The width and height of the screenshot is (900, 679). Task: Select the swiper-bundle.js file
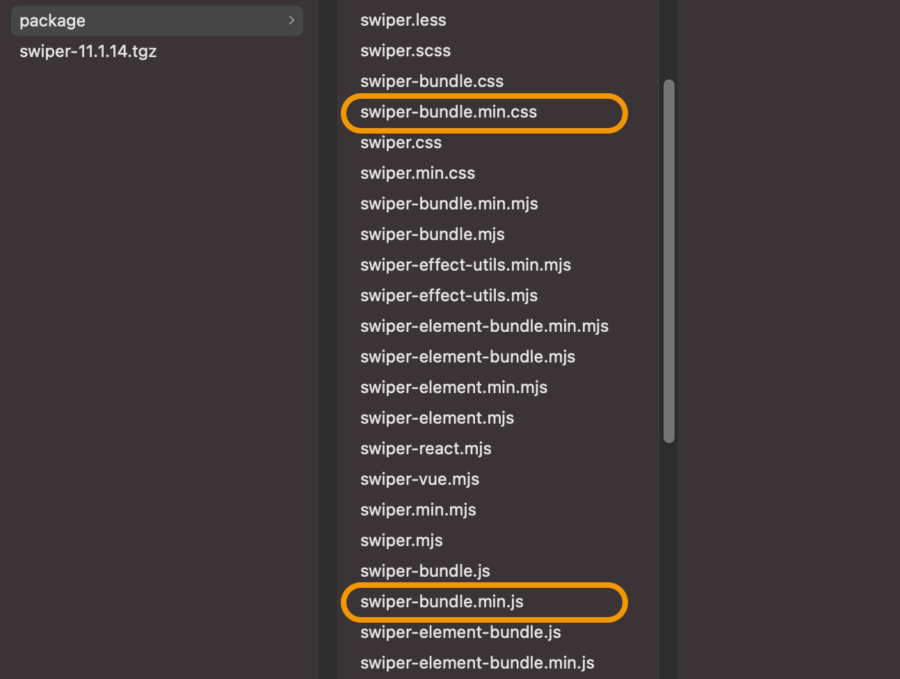click(x=425, y=571)
